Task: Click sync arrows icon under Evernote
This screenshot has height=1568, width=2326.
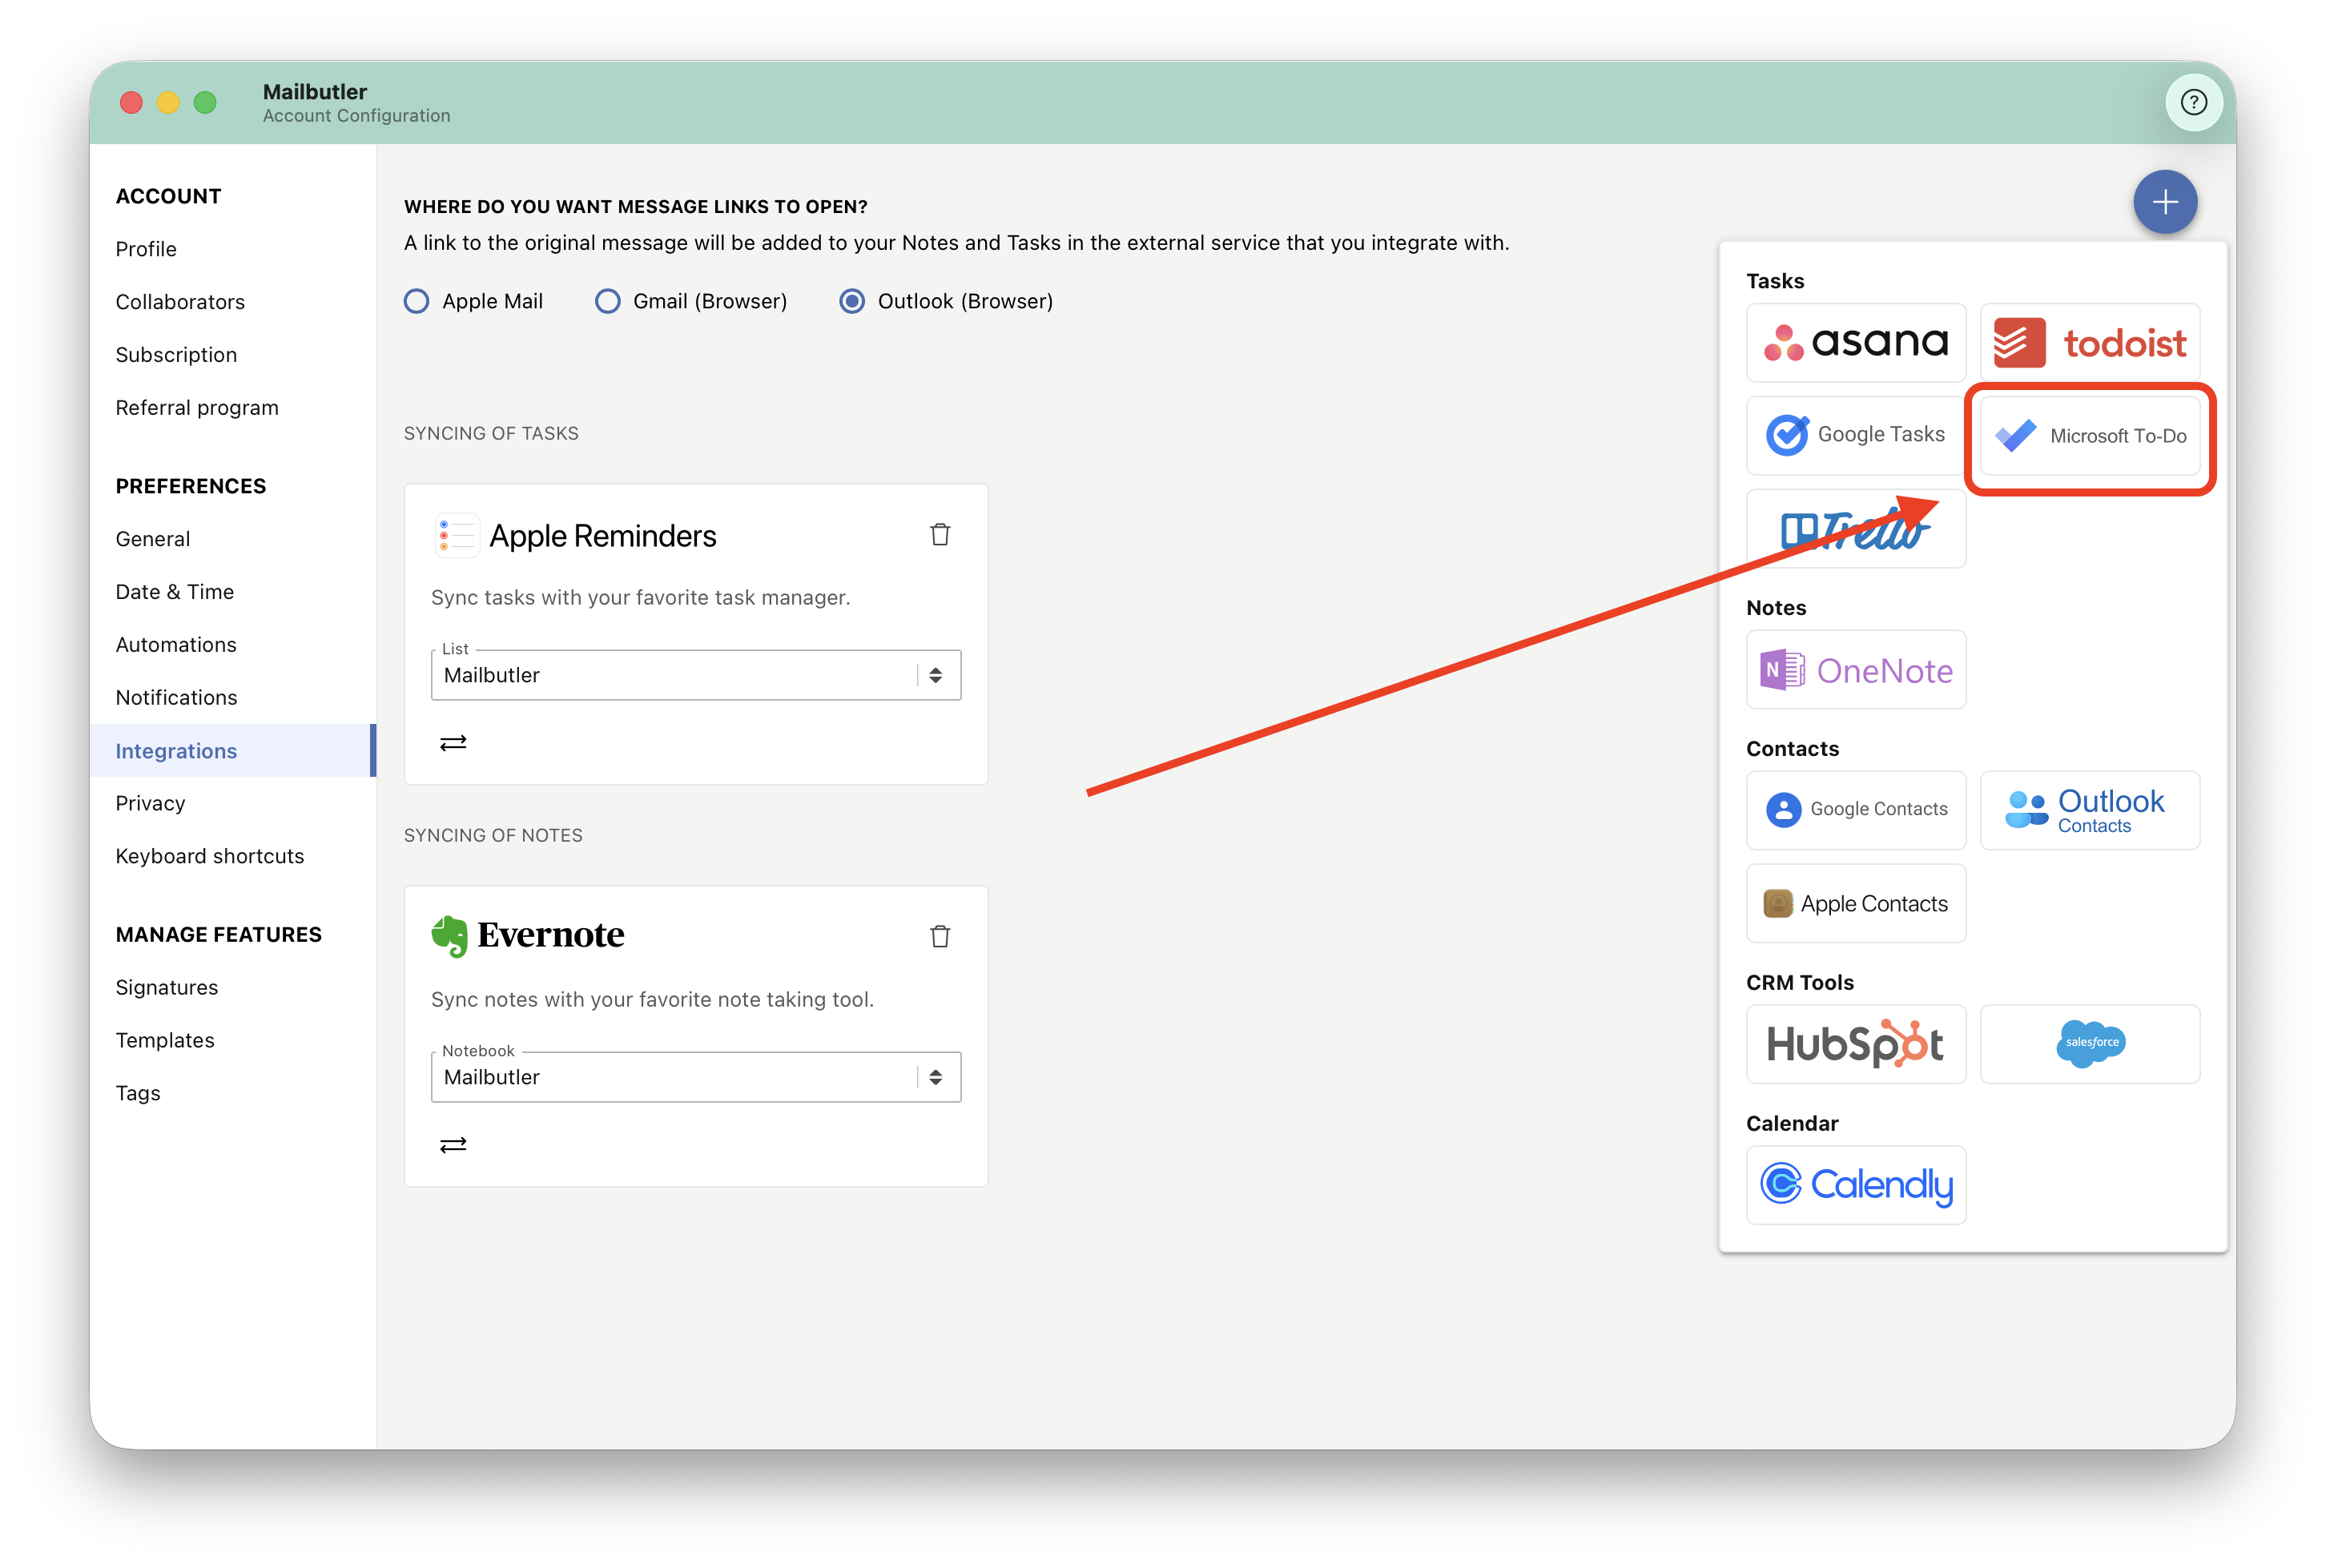Action: tap(453, 1145)
